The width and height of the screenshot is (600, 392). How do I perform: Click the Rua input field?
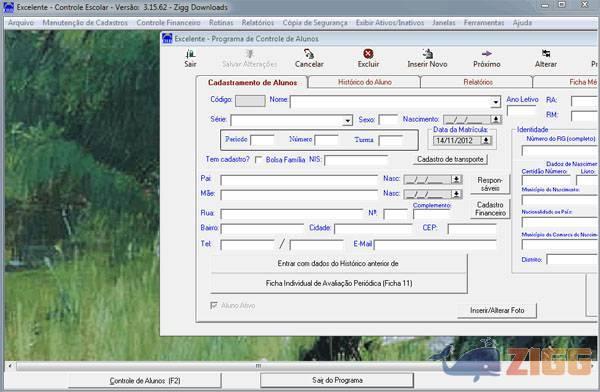coord(292,214)
